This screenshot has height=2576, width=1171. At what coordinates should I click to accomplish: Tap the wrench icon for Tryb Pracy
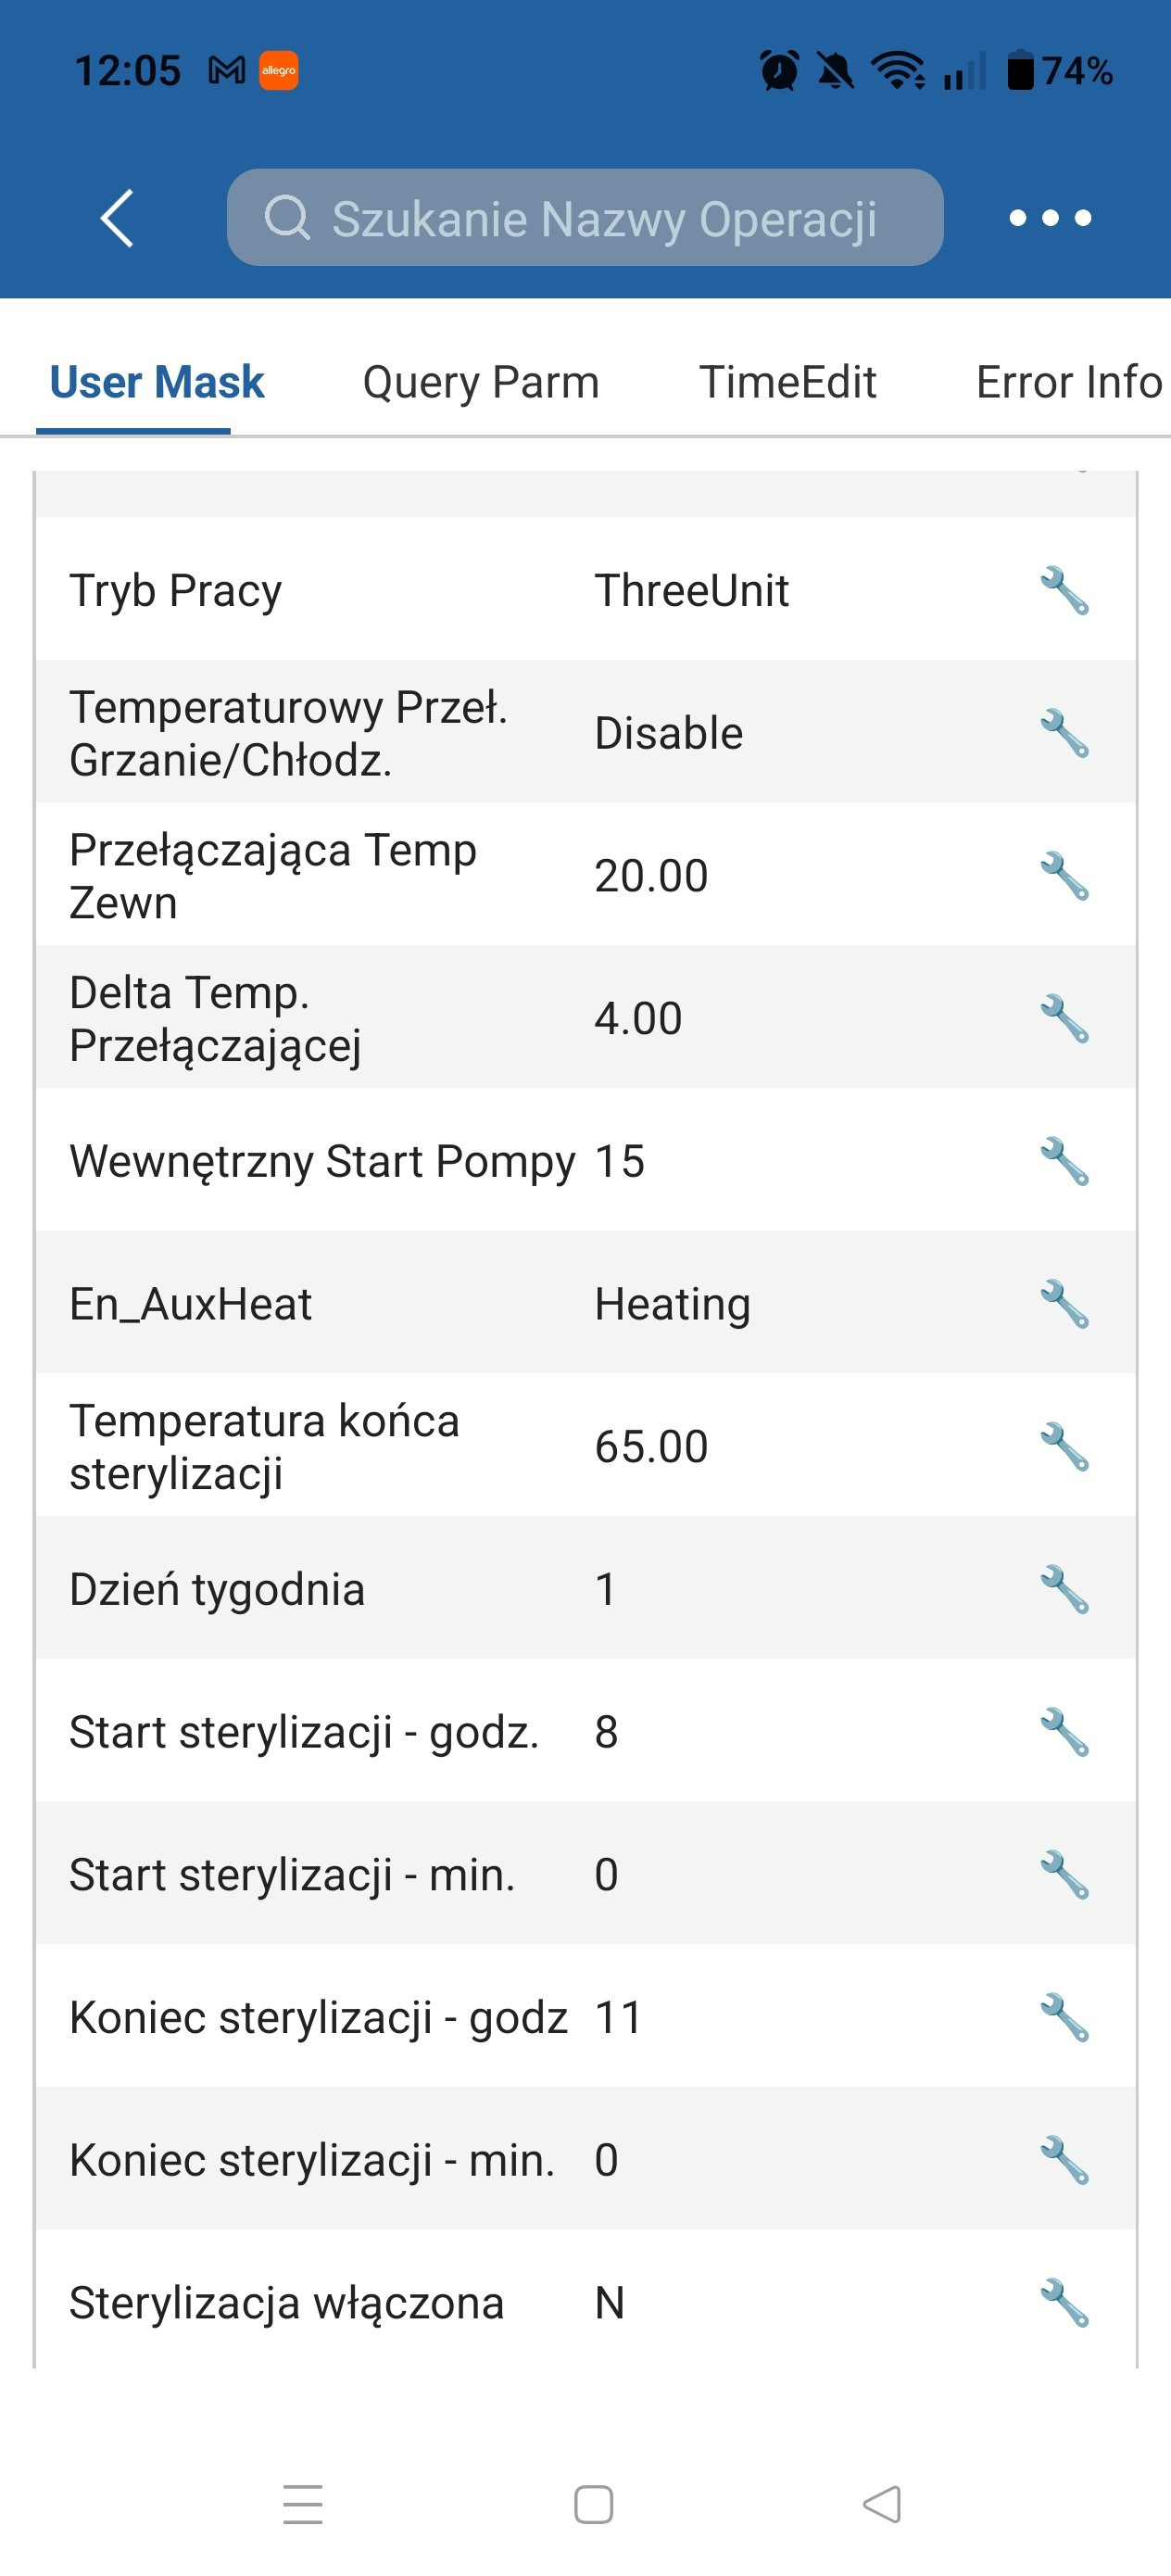coord(1064,590)
